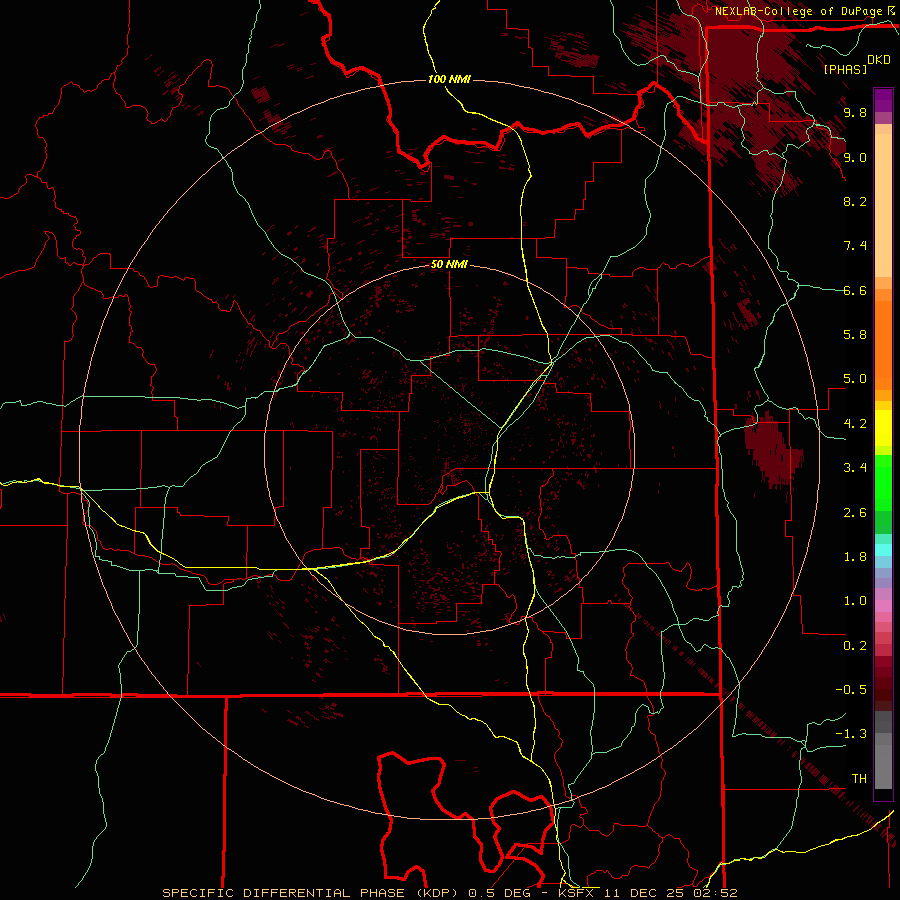Image resolution: width=900 pixels, height=900 pixels.
Task: Click the "50 NMI" range ring label
Action: (x=449, y=265)
